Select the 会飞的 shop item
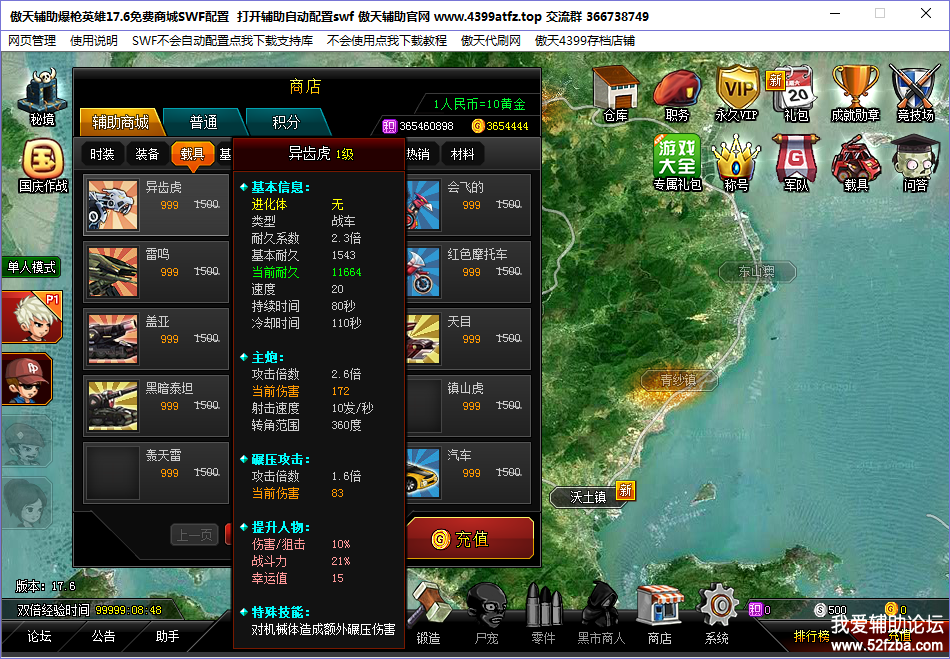 point(469,205)
